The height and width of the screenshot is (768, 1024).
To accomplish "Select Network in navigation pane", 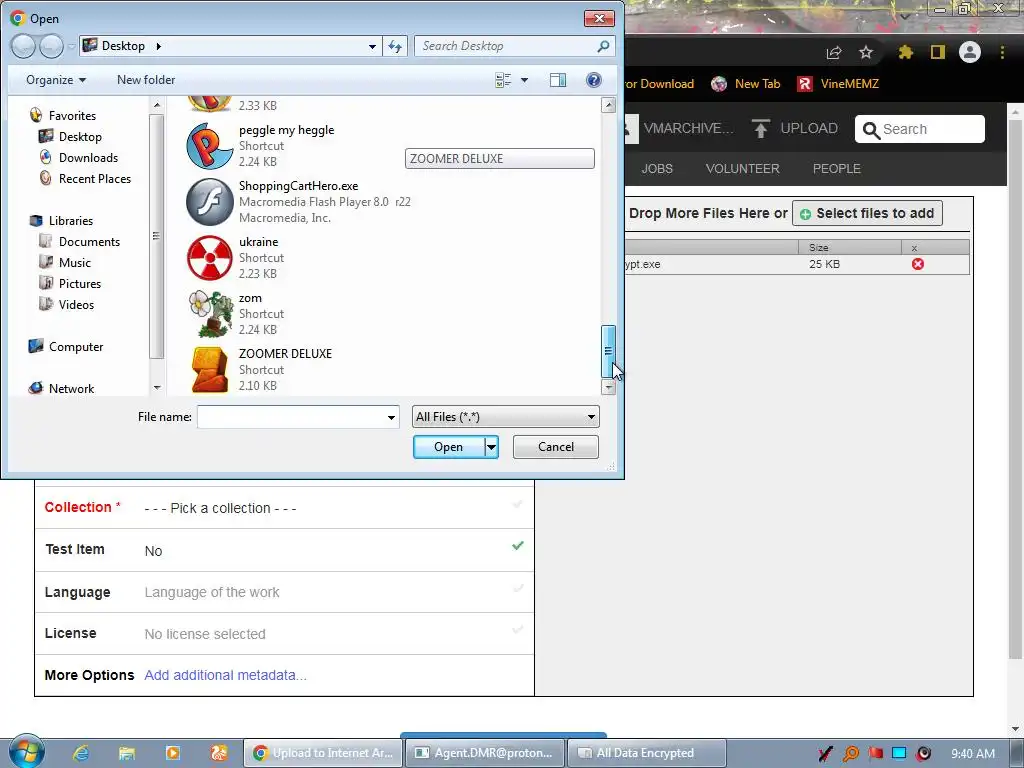I will tap(61, 389).
